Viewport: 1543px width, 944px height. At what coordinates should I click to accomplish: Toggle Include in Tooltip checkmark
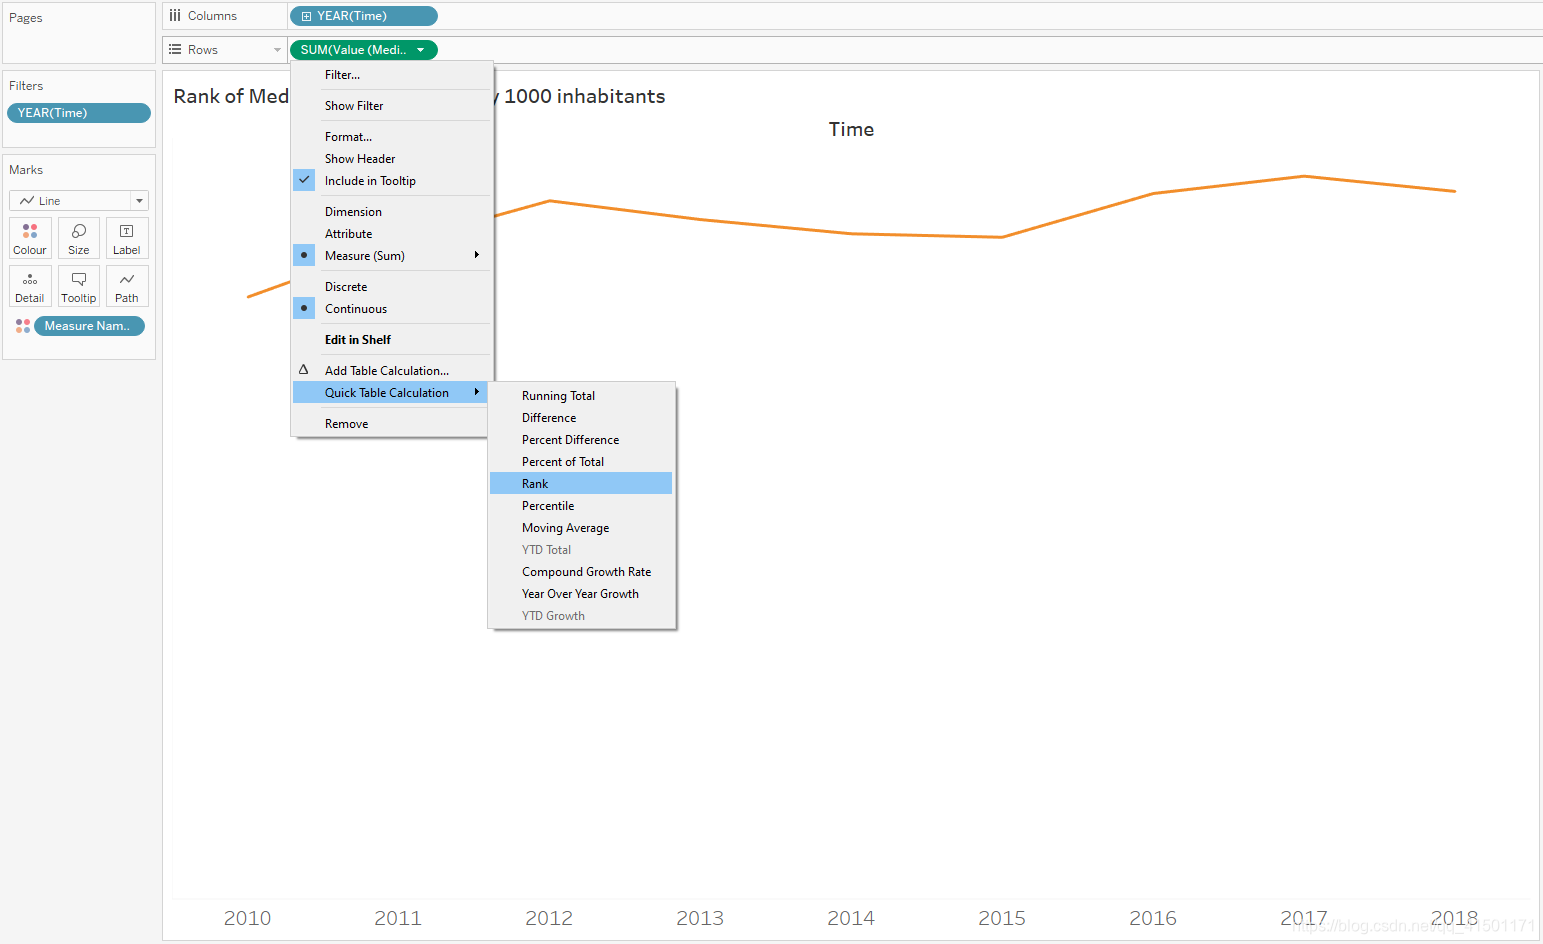click(304, 180)
